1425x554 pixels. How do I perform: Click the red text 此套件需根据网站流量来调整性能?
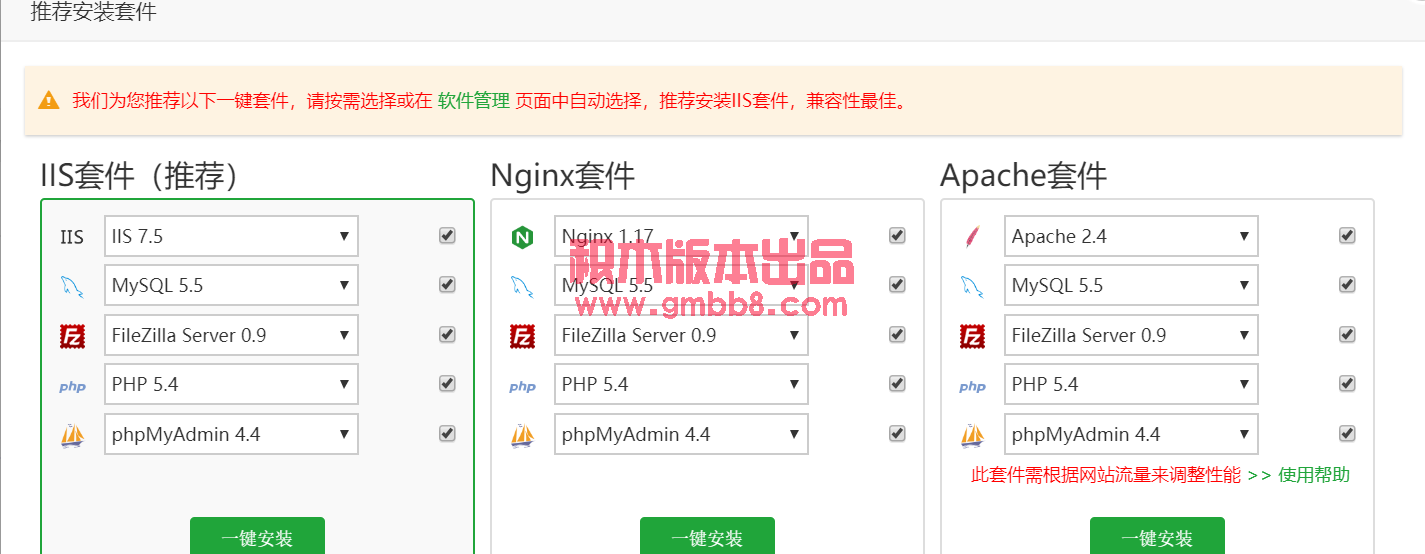coord(1106,475)
